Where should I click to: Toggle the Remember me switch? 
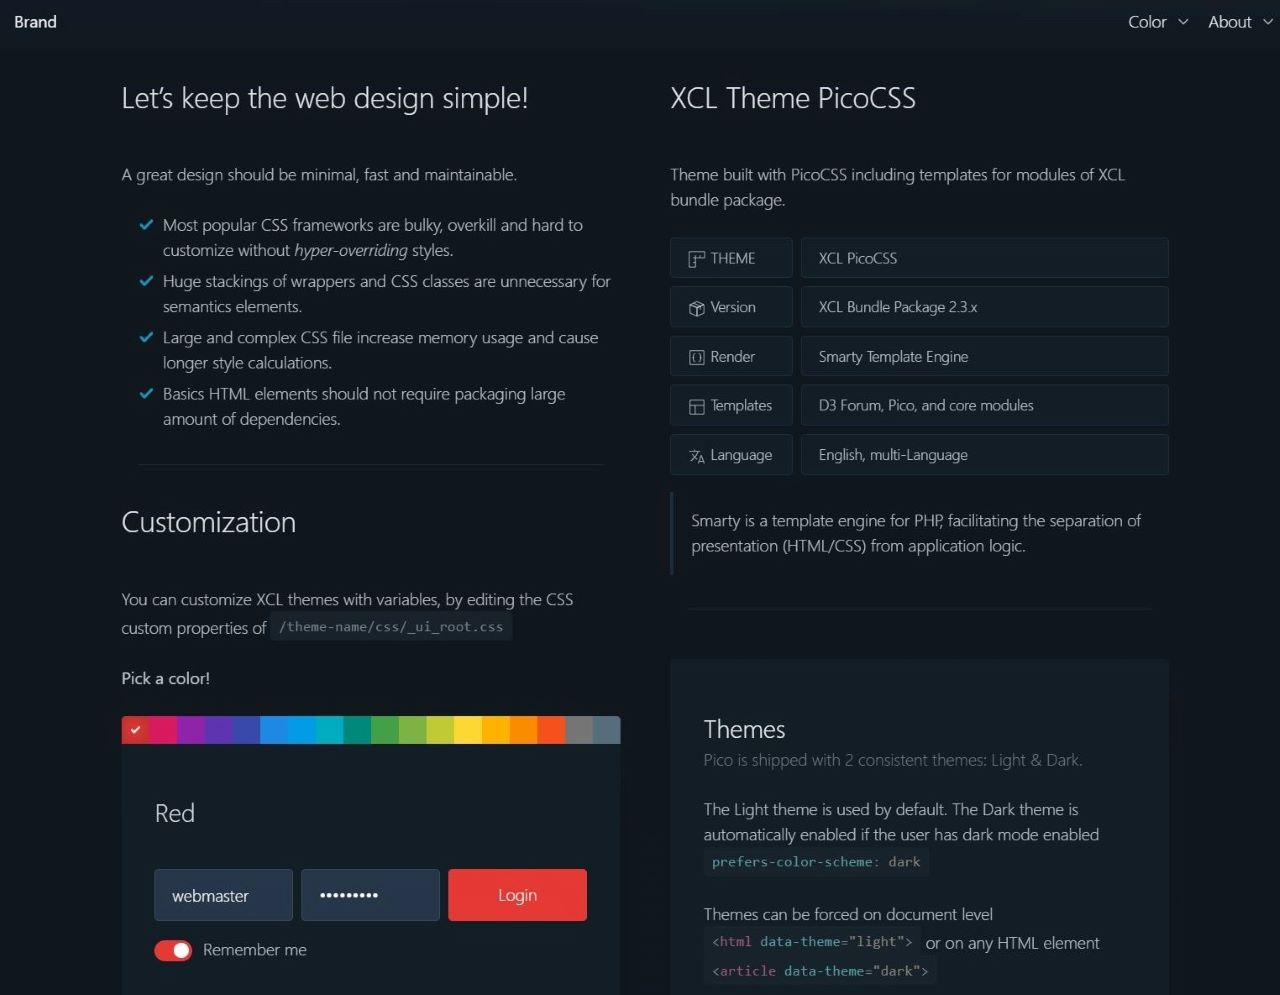click(x=173, y=950)
